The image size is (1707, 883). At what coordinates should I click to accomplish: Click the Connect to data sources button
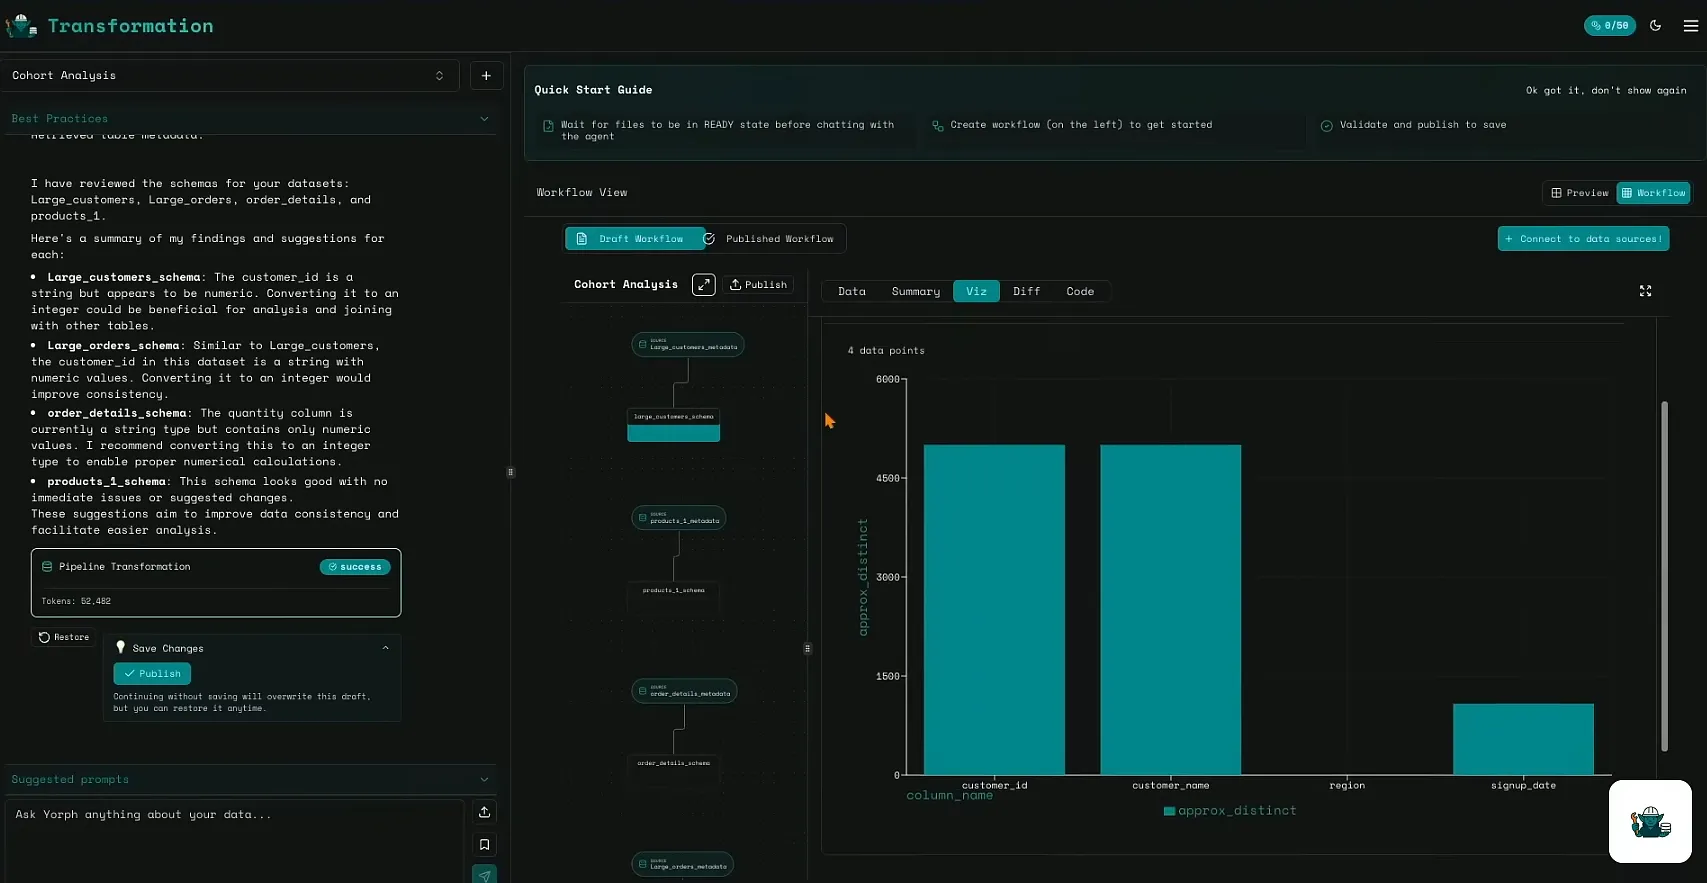click(1583, 239)
